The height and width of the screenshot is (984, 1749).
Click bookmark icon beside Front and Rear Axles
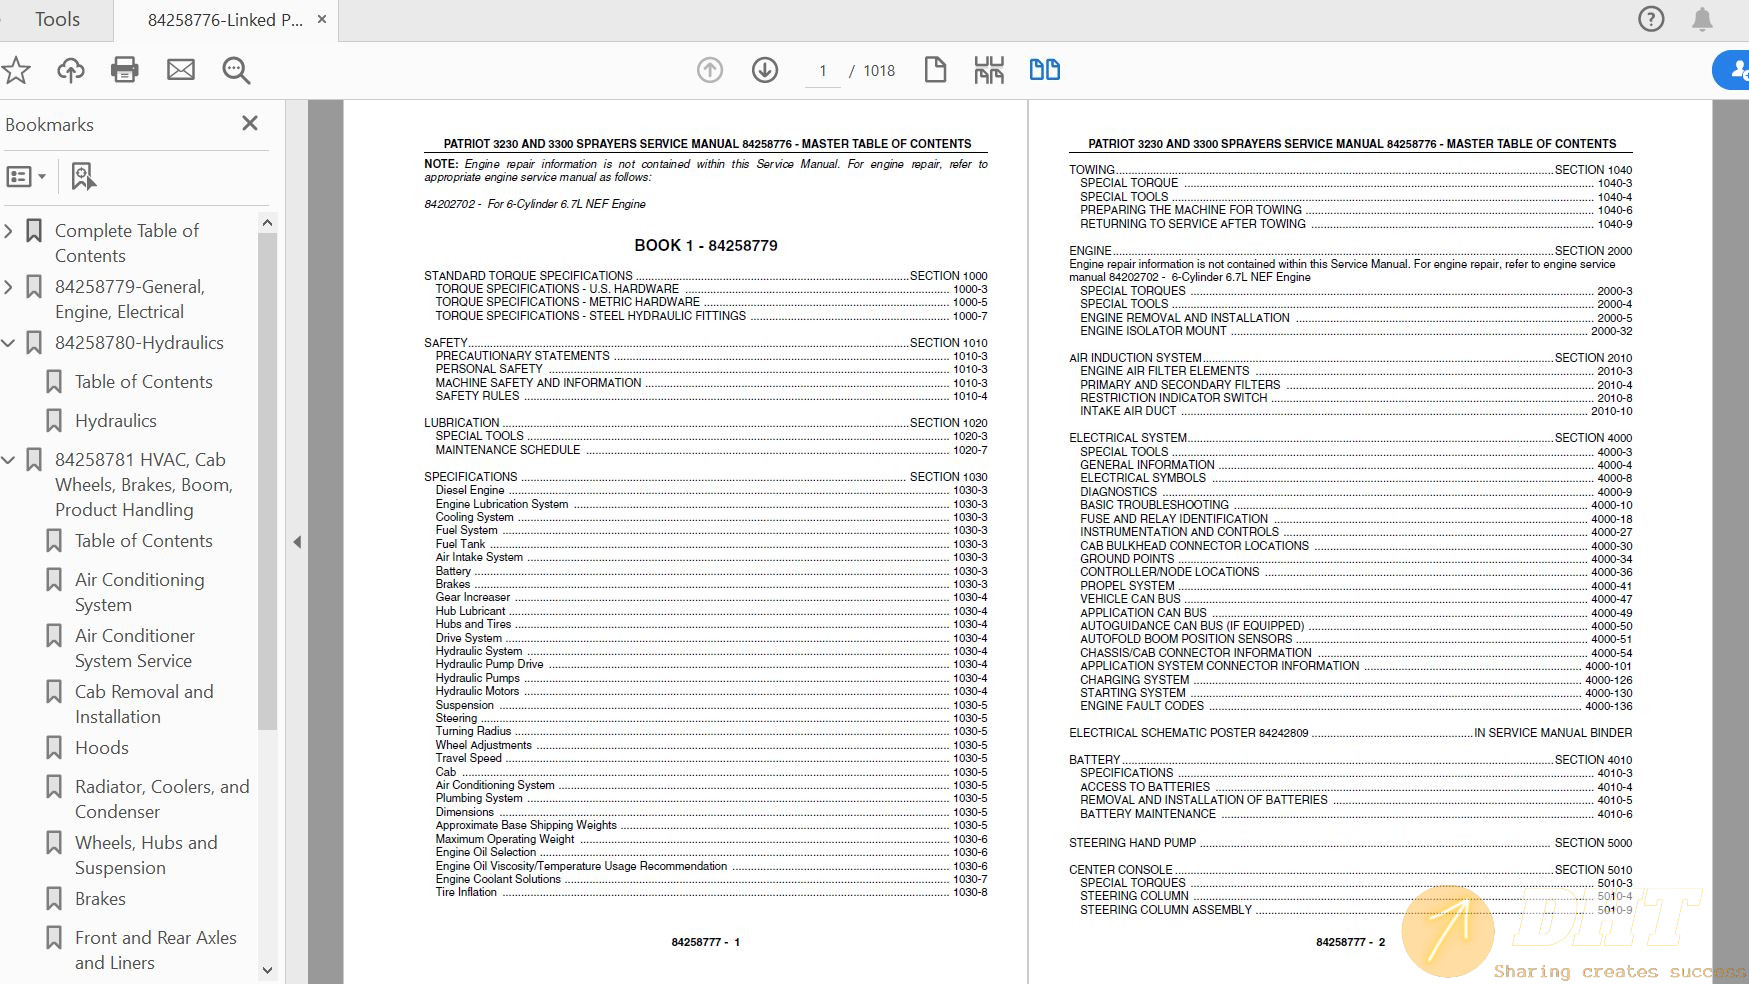click(x=54, y=938)
